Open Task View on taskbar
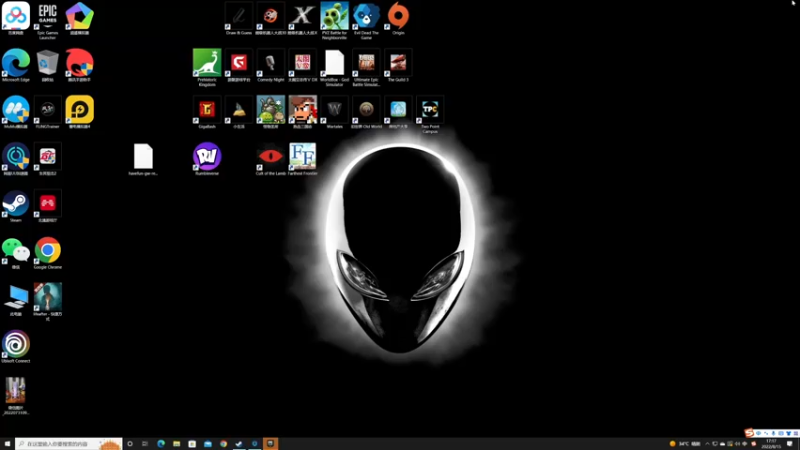 click(x=145, y=444)
